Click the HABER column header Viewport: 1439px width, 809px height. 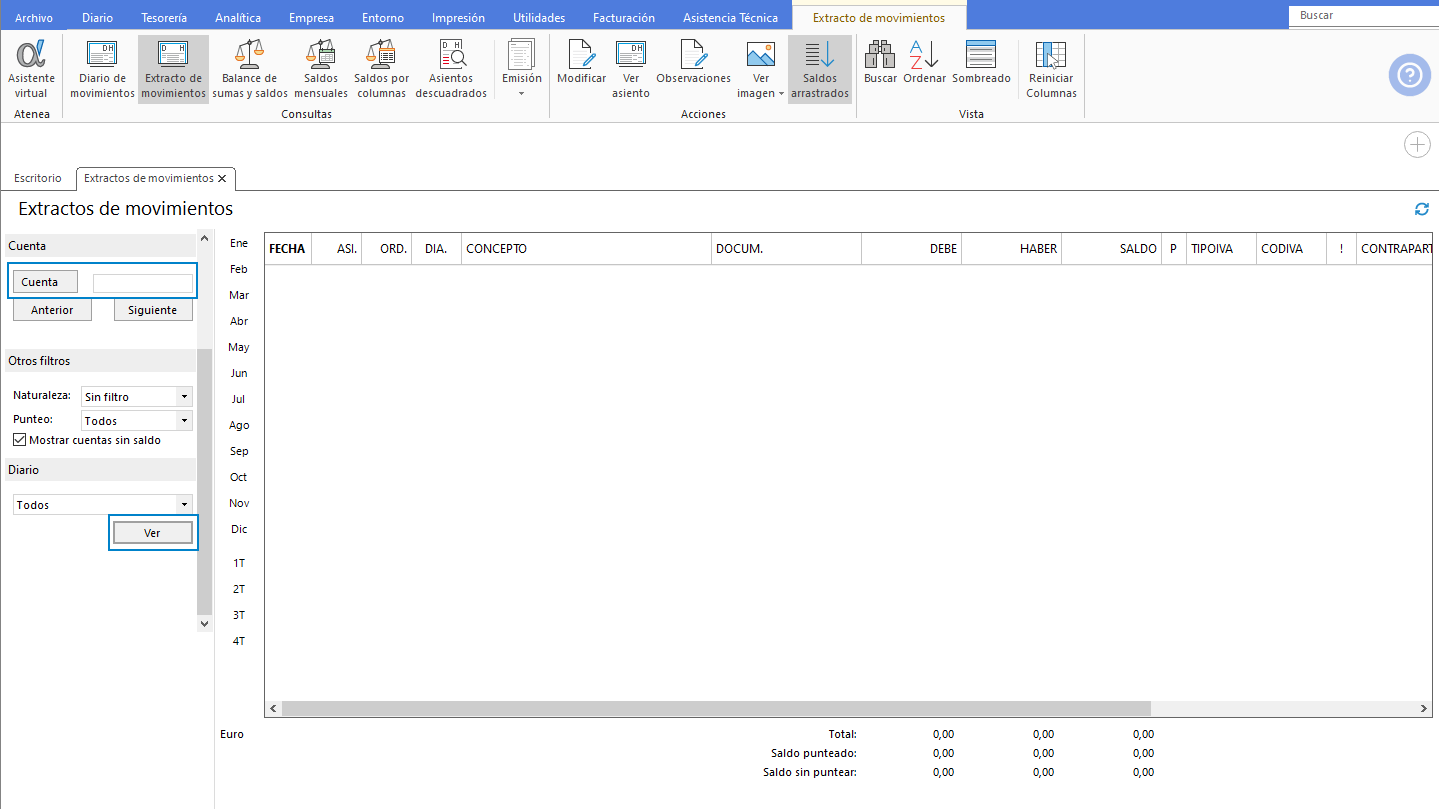(x=1011, y=249)
